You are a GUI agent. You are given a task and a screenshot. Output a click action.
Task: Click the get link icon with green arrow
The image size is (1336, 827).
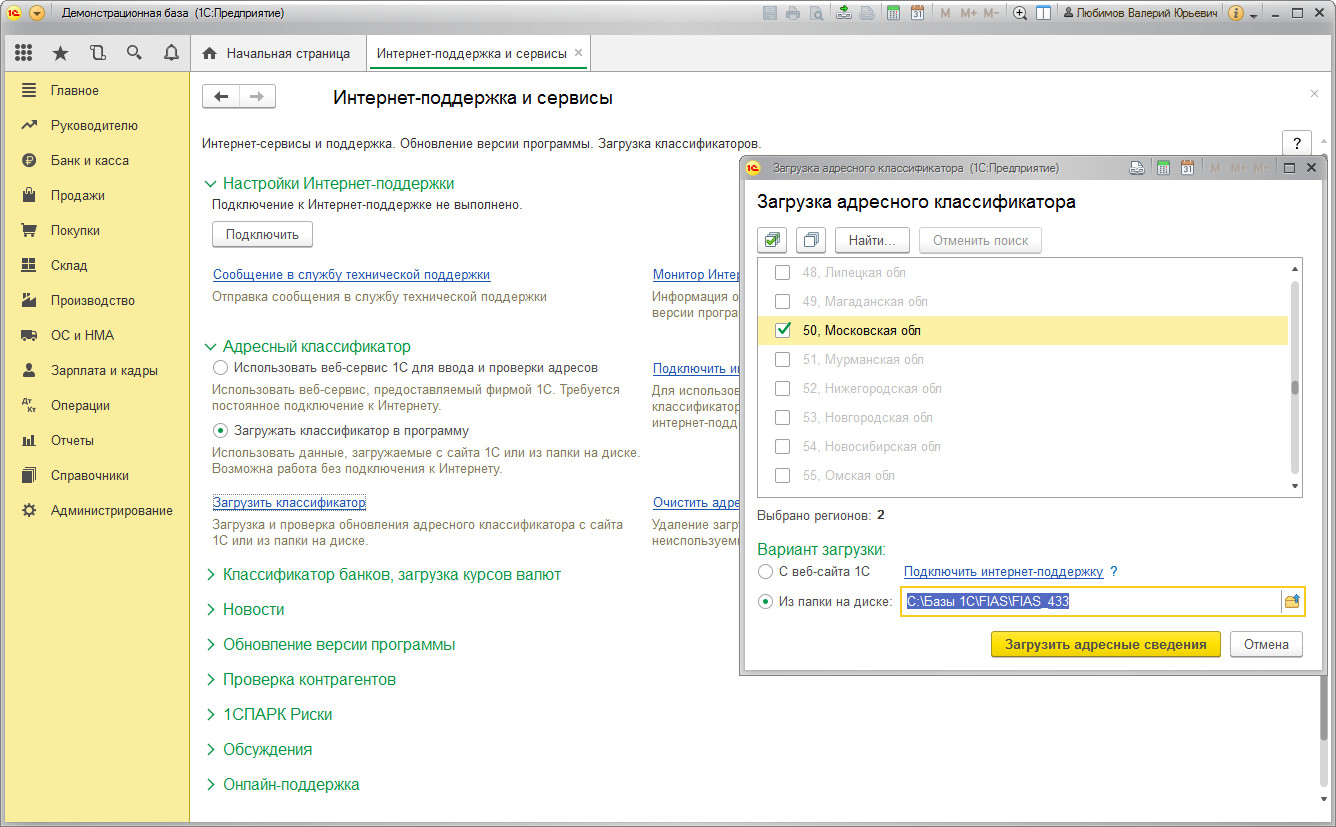coord(844,13)
